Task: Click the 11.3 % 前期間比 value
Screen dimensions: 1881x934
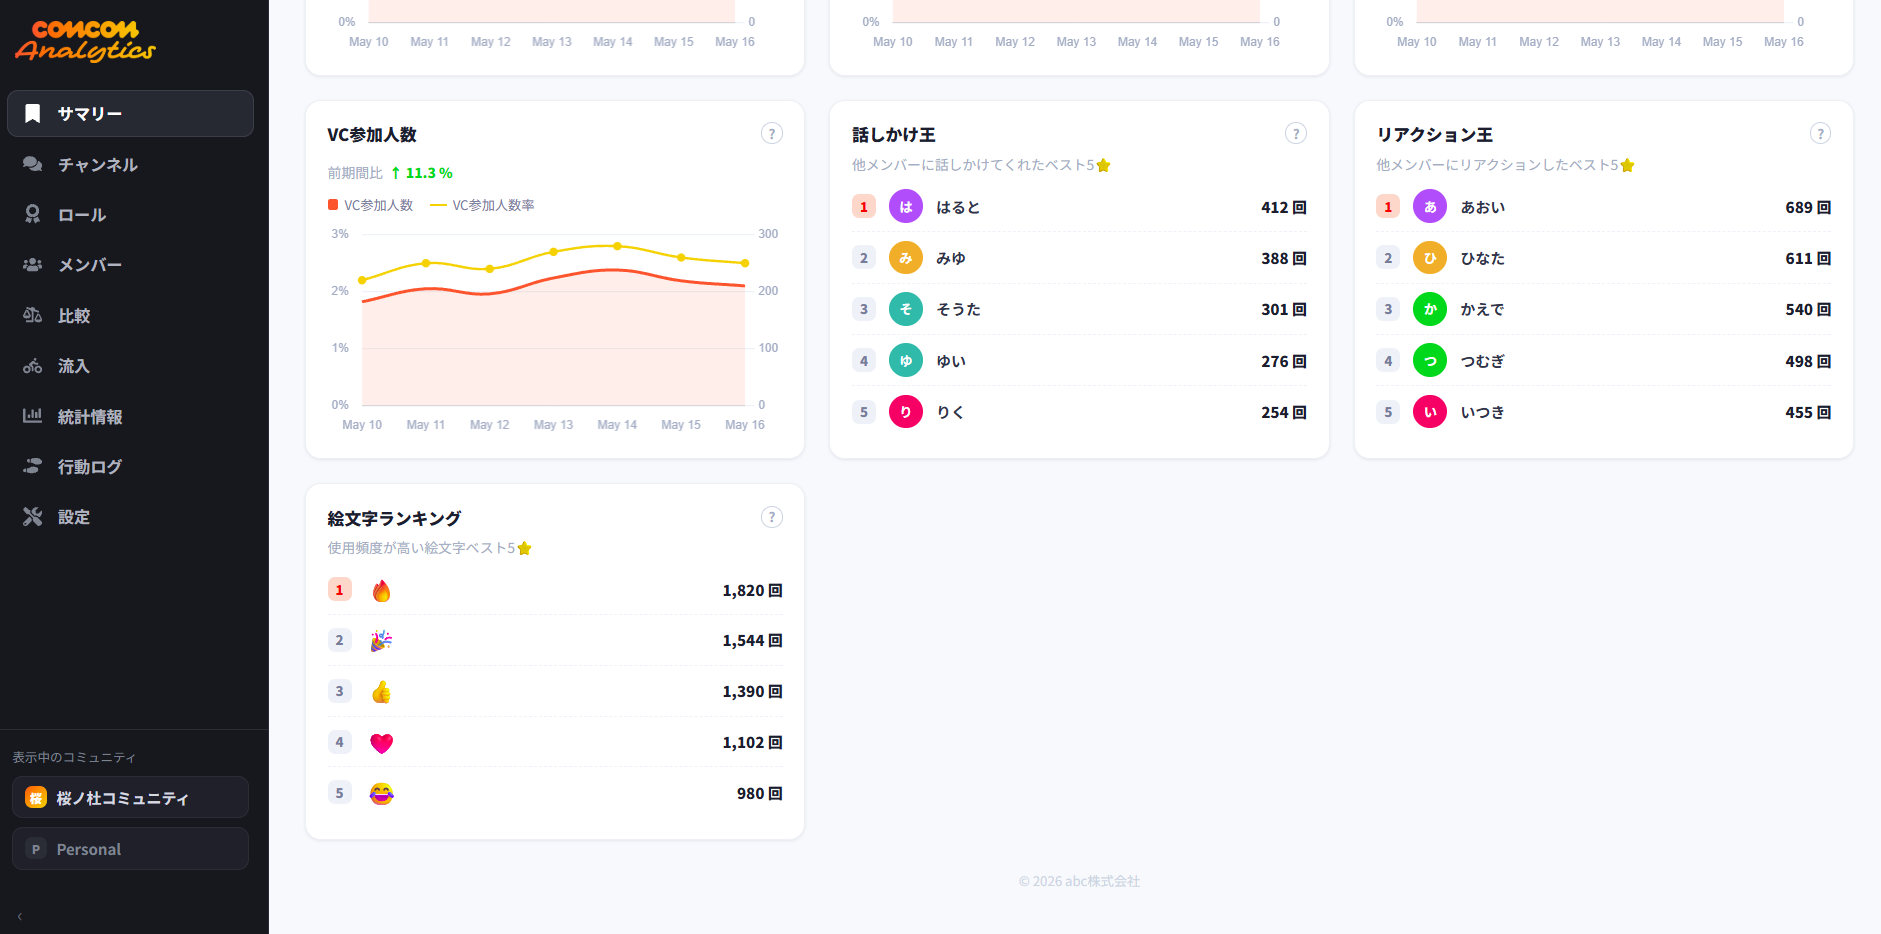Action: [x=429, y=173]
